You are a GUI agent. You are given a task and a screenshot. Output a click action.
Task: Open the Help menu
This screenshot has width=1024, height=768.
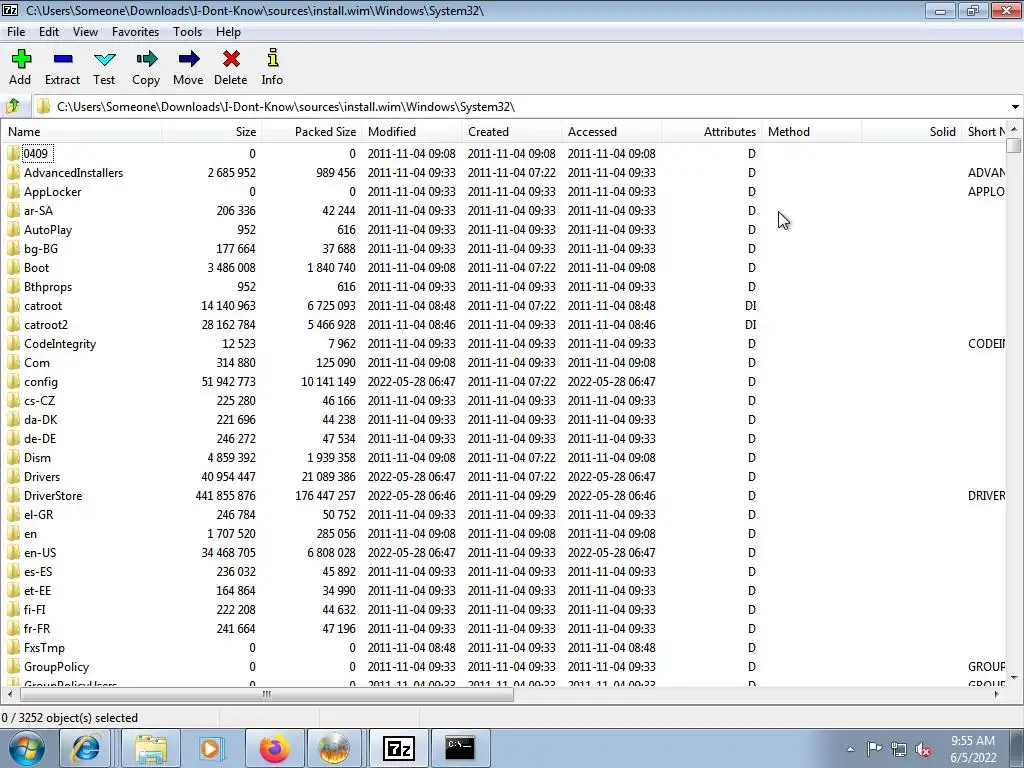(229, 31)
